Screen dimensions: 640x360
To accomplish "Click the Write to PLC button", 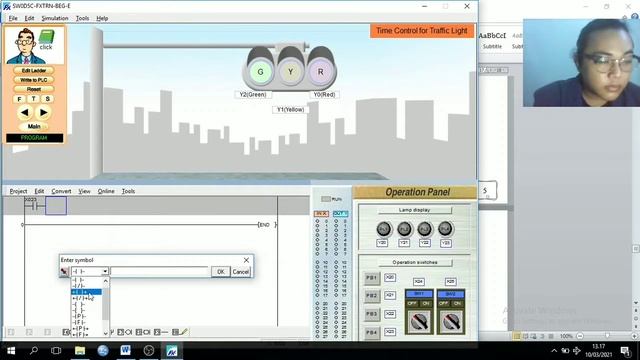I will tap(34, 80).
